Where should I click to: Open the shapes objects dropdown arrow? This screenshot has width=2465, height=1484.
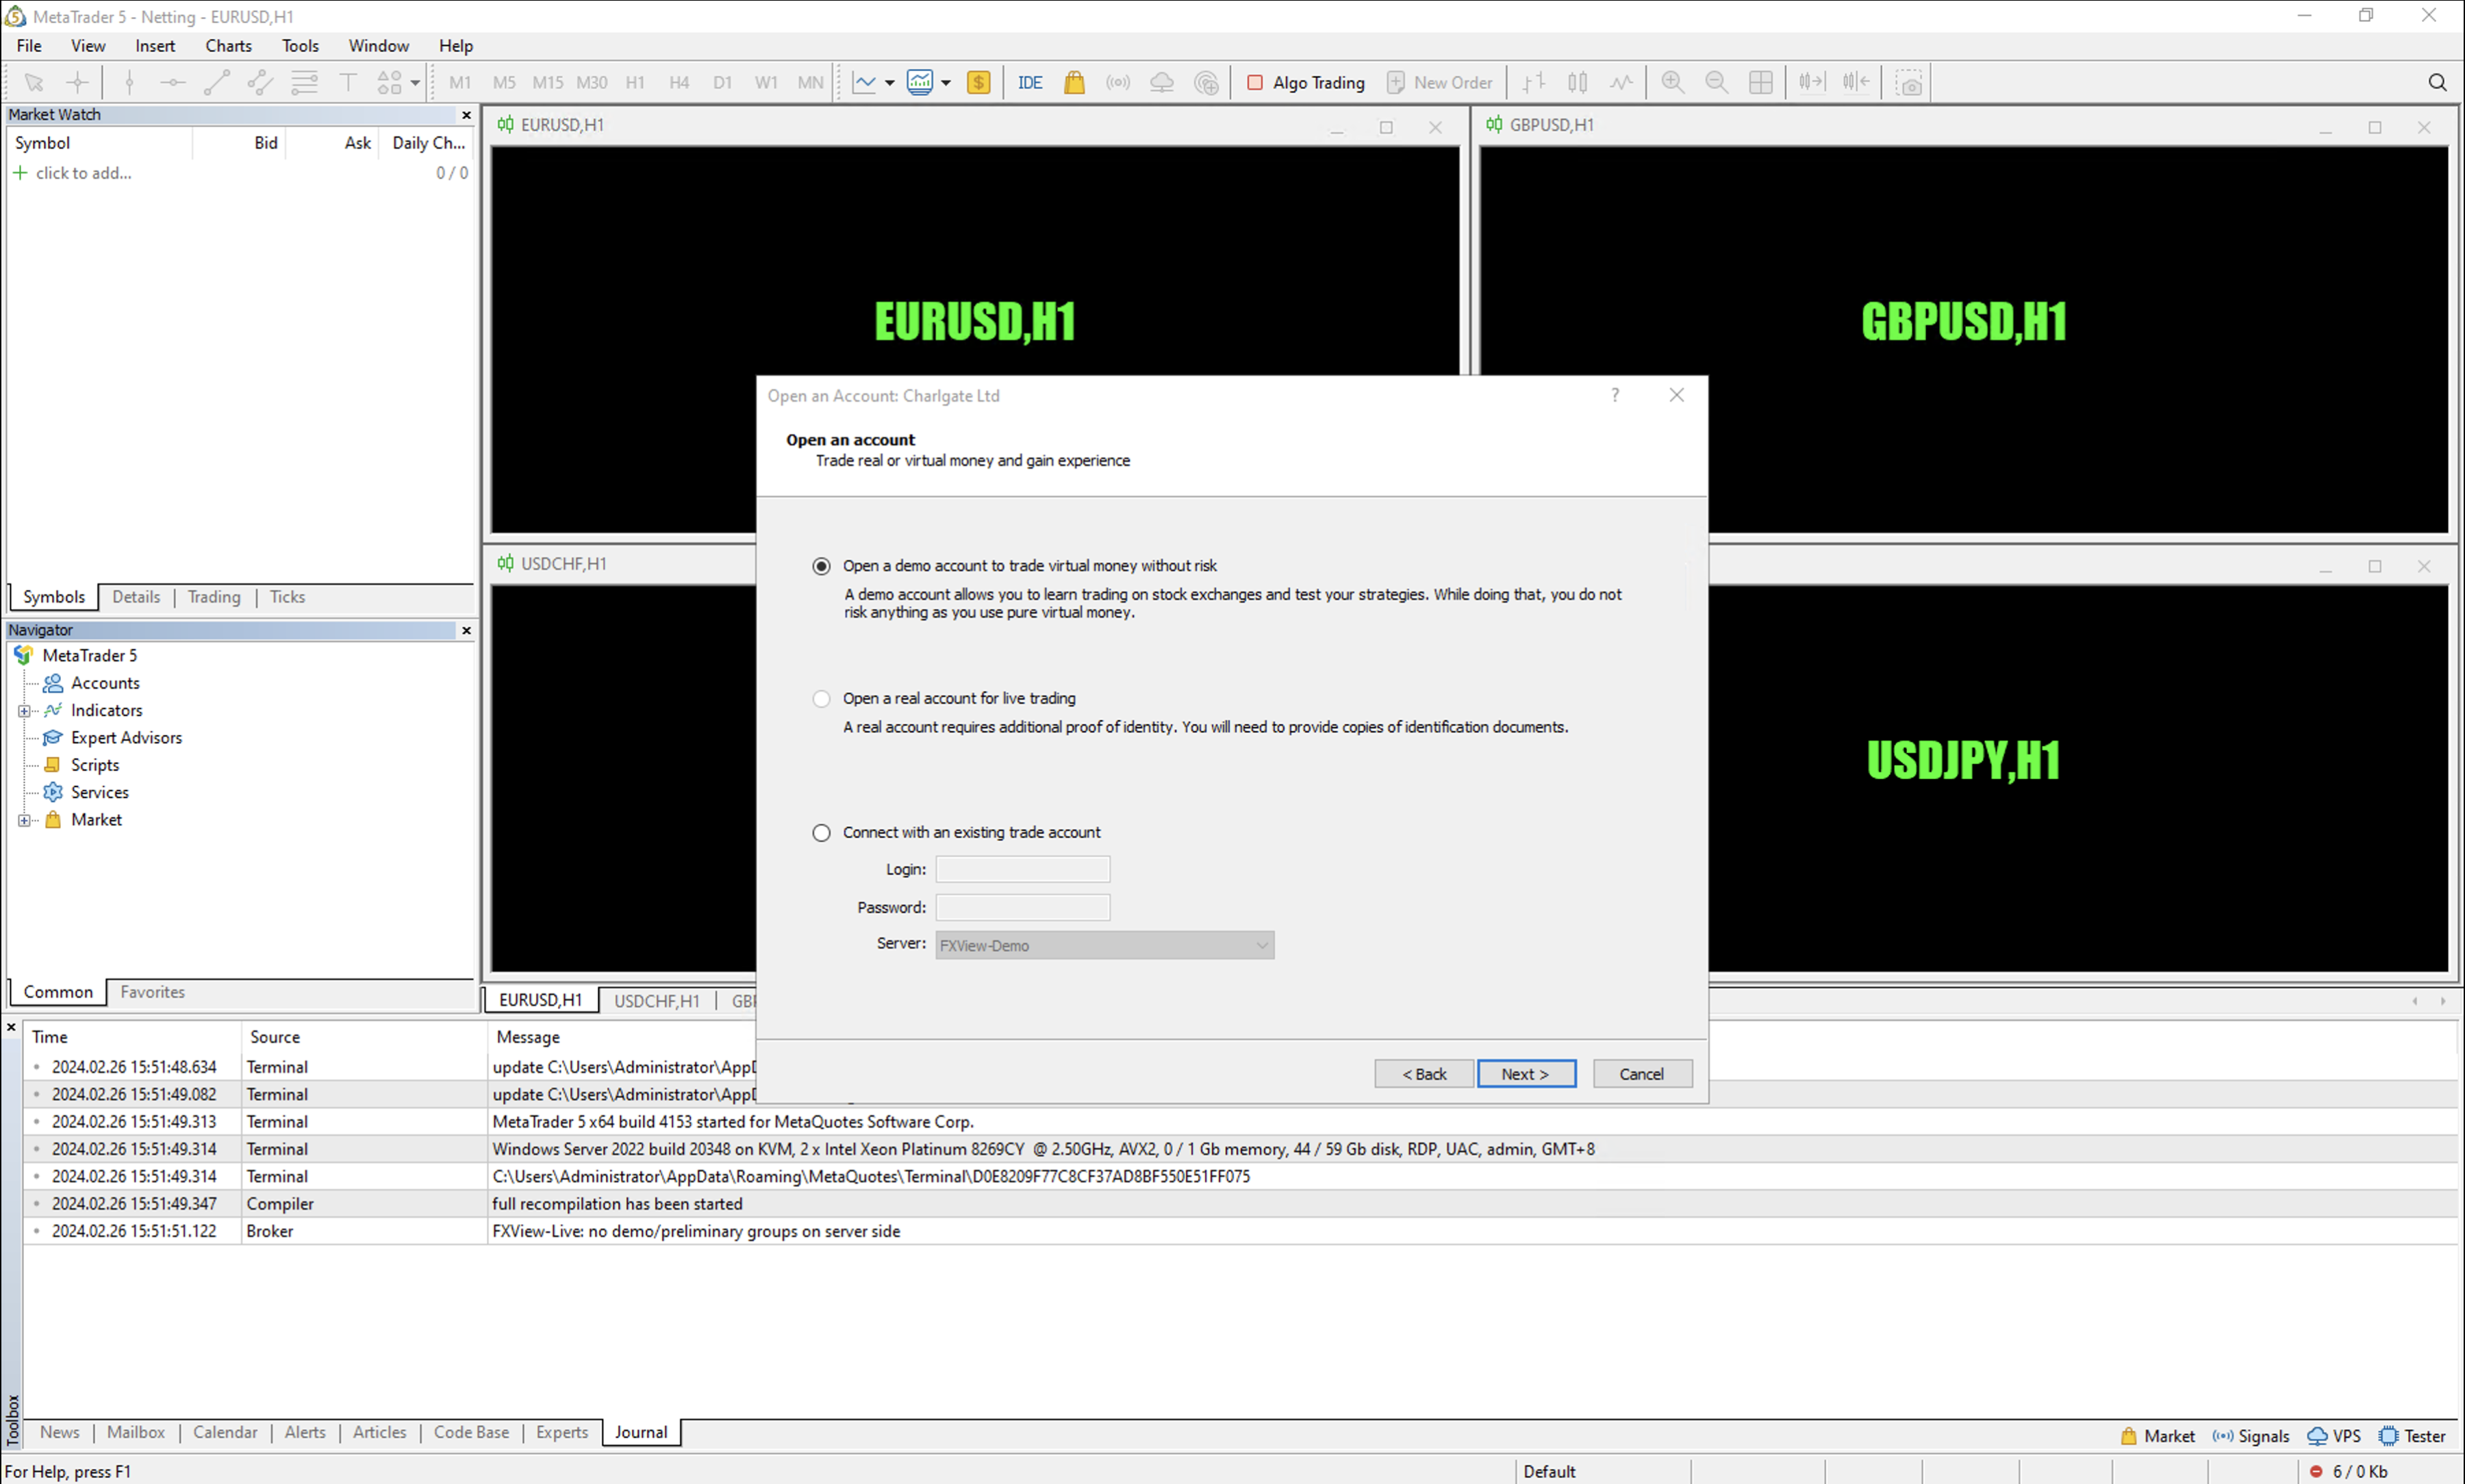(x=415, y=82)
